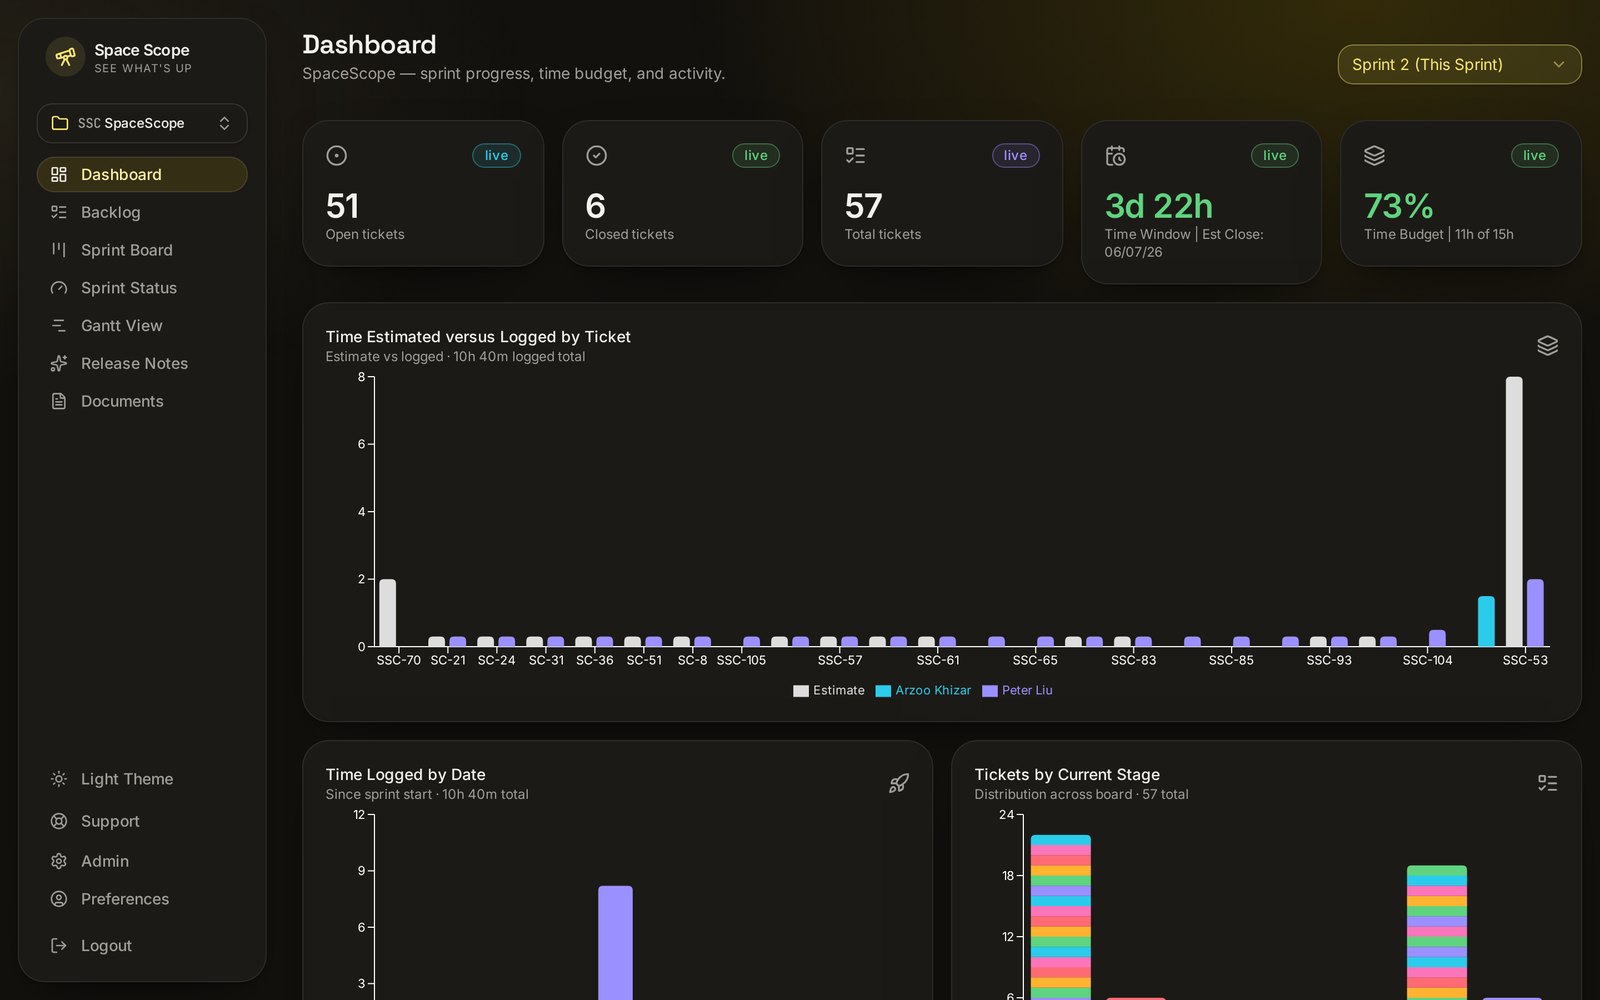Open the Admin settings
Image resolution: width=1600 pixels, height=1000 pixels.
coord(142,861)
